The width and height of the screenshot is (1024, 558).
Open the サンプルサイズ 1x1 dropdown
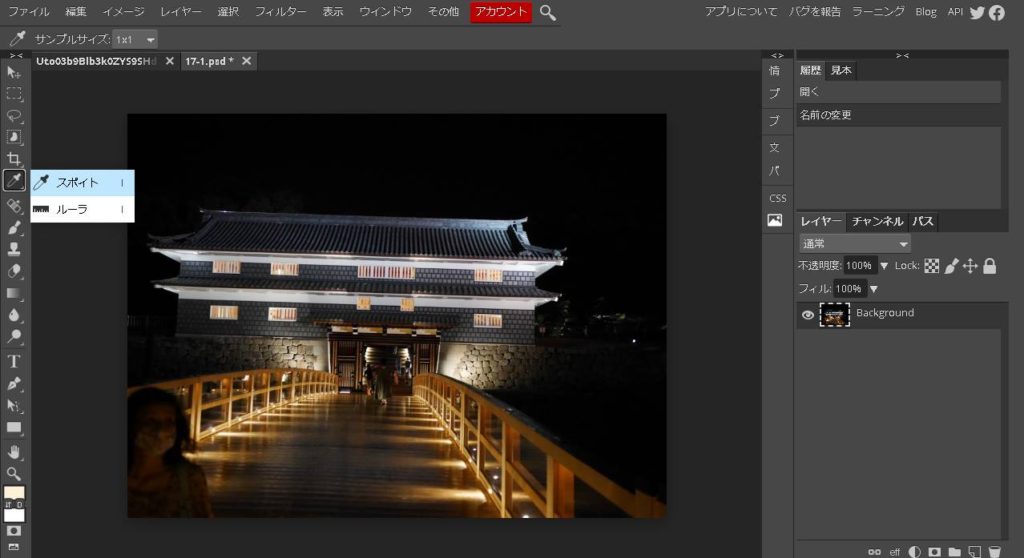click(135, 39)
